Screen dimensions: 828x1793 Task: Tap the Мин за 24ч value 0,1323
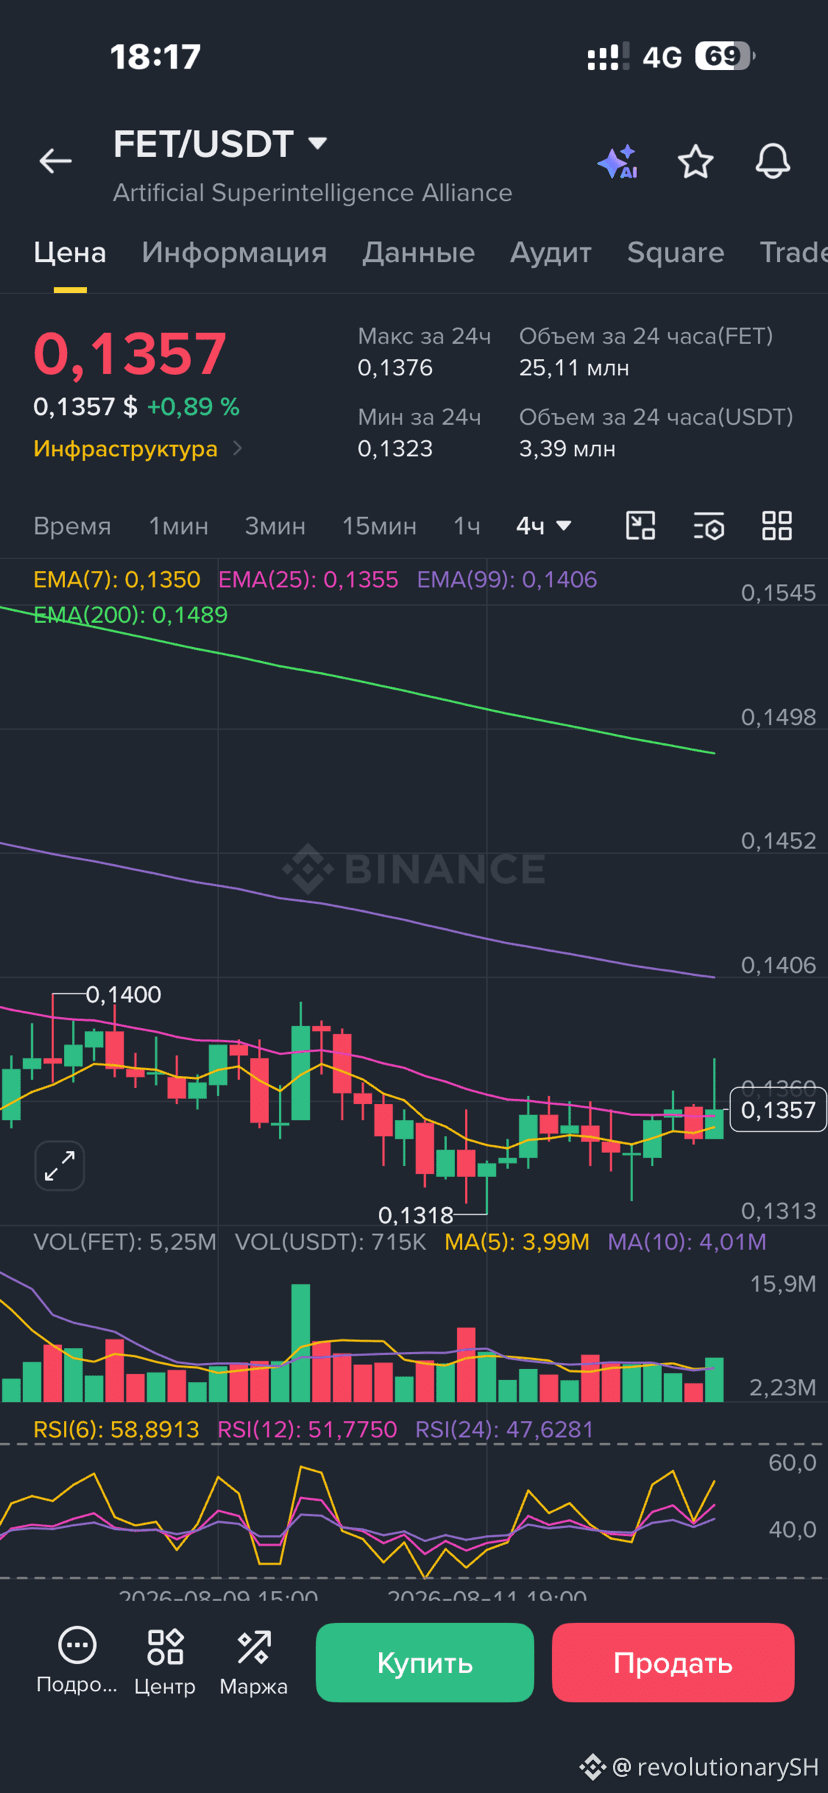395,449
